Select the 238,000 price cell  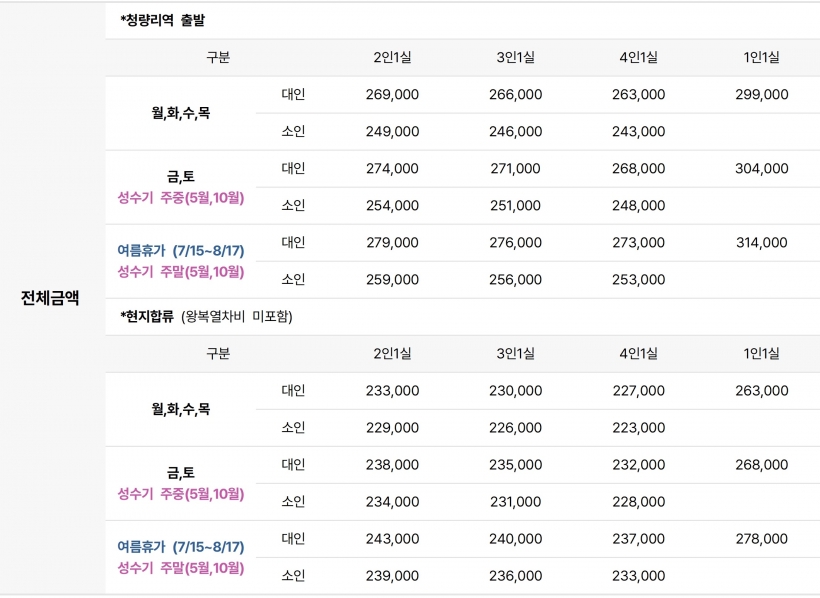click(x=392, y=465)
